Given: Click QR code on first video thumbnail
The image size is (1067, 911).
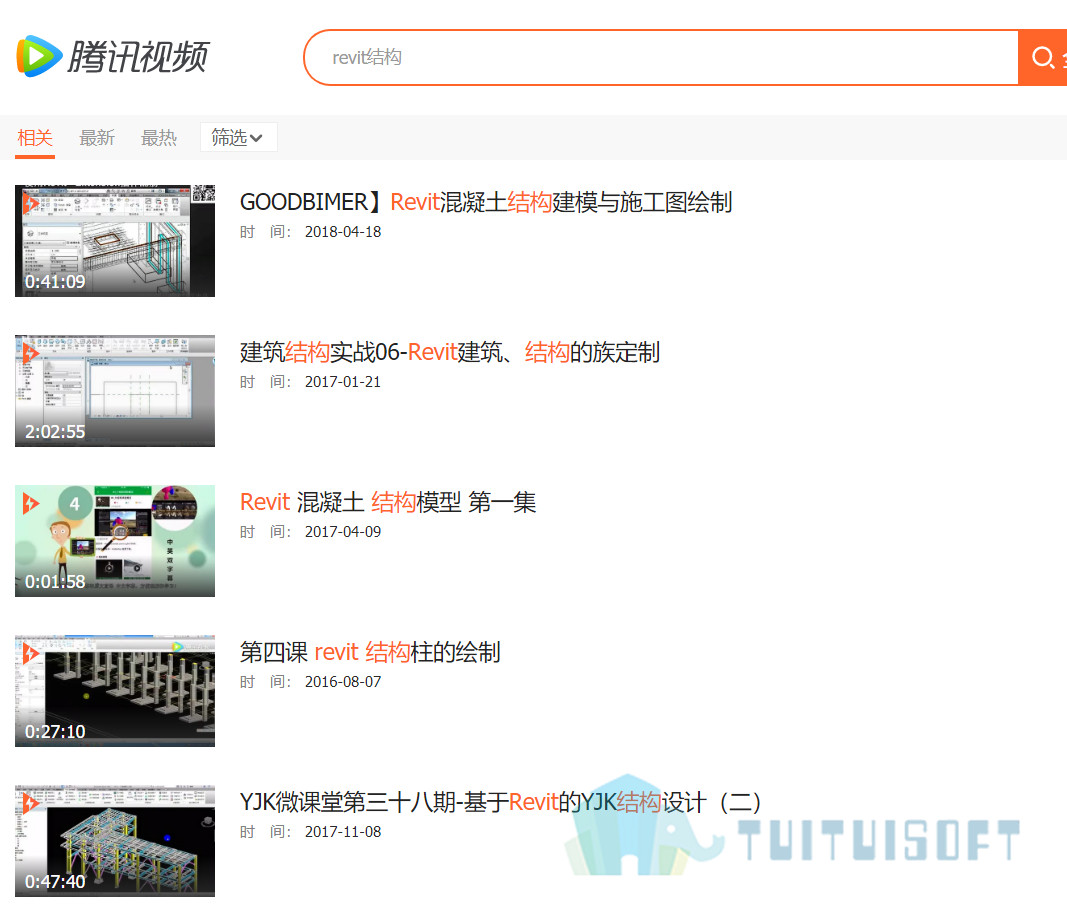Looking at the screenshot, I should coord(203,193).
